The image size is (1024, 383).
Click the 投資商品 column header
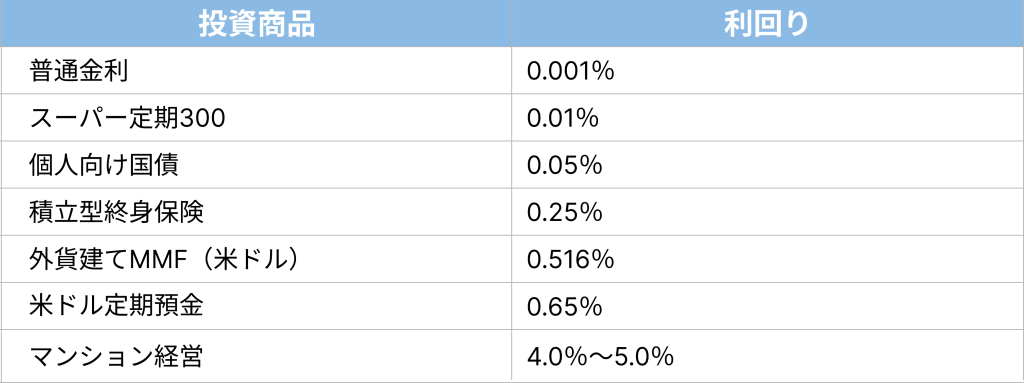tap(256, 24)
